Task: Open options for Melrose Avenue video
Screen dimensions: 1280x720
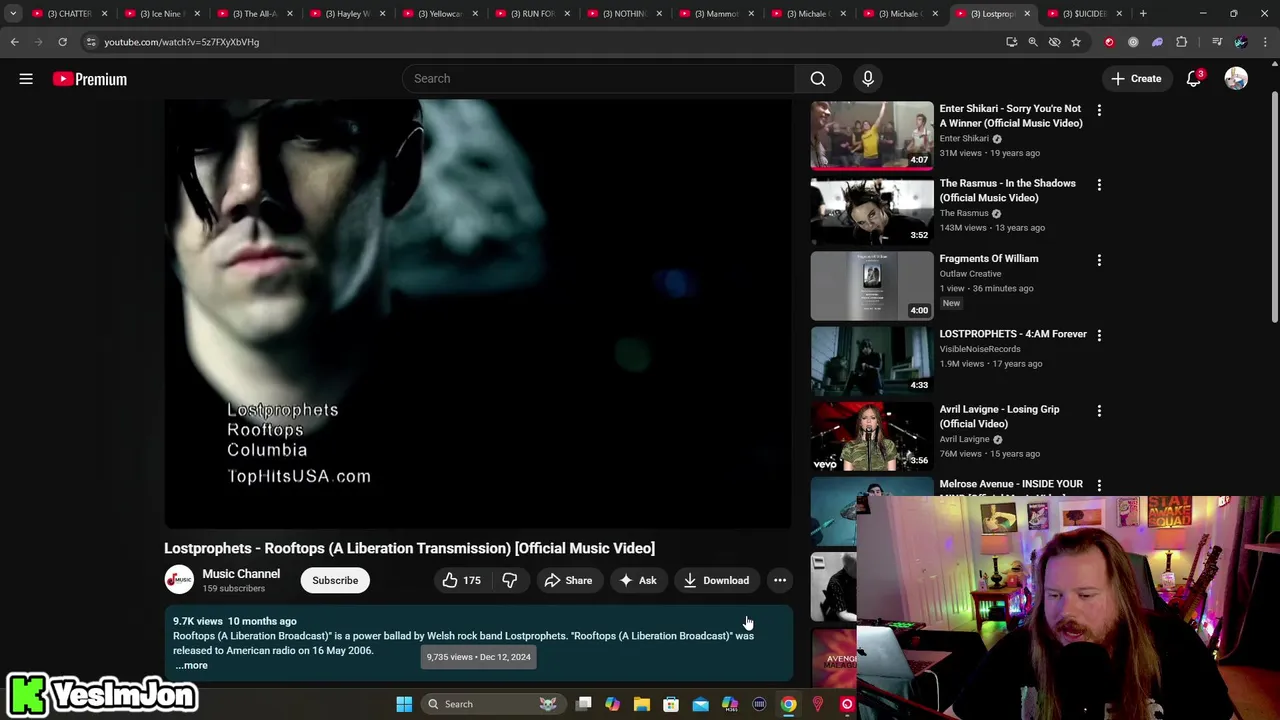Action: point(1099,486)
